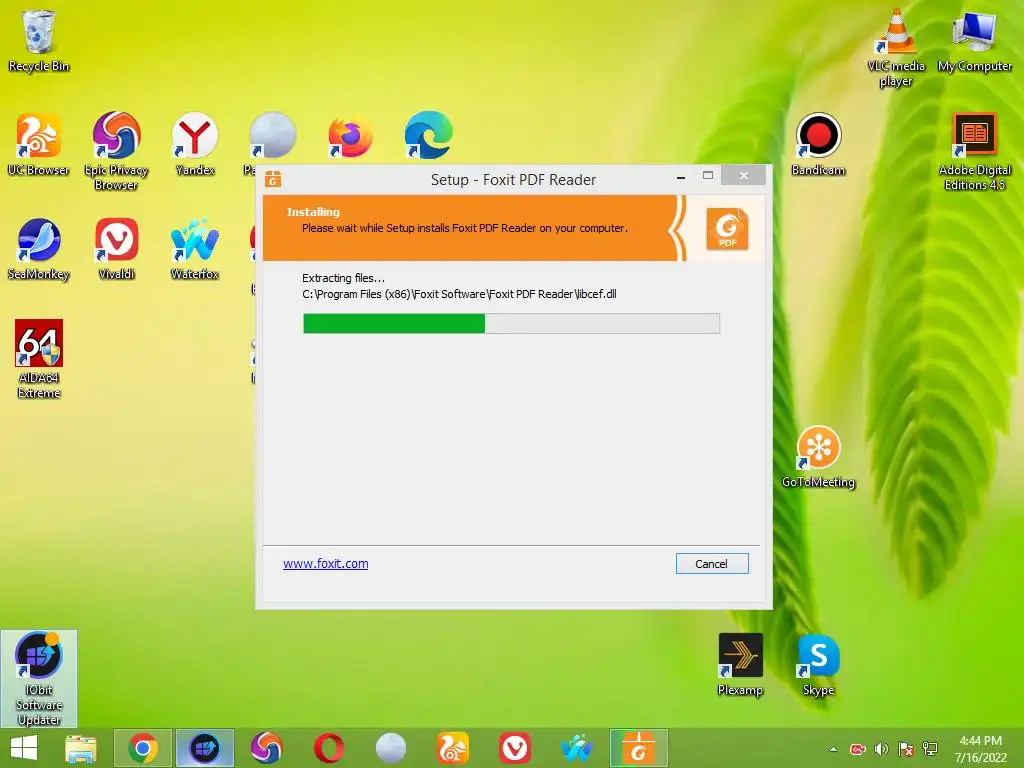
Task: Select the Adobe Digital Editions 4.5 shortcut
Action: [974, 152]
